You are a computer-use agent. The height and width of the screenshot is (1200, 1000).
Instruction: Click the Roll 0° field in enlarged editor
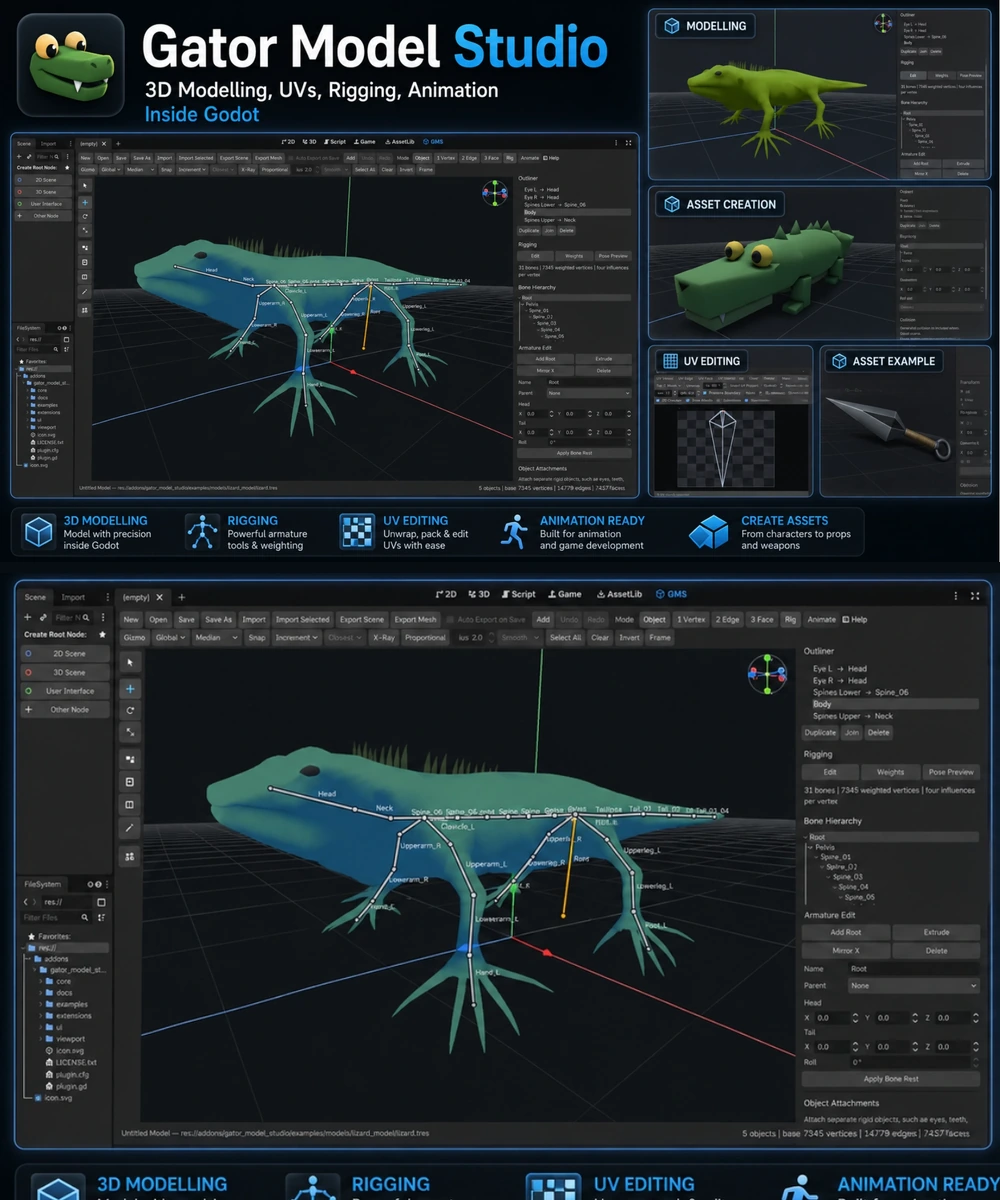[x=912, y=1062]
